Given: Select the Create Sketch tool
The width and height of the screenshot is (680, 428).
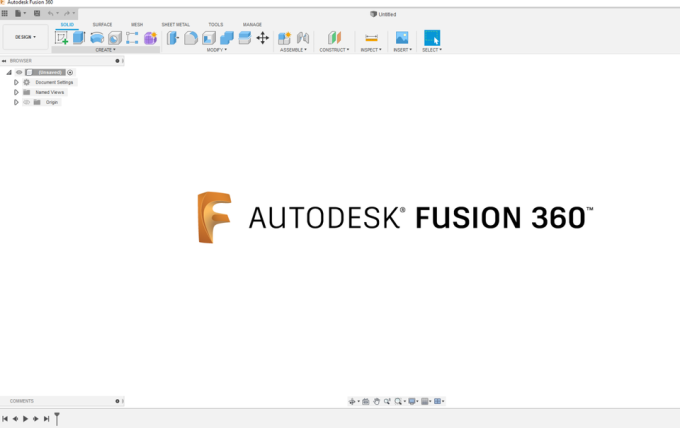Looking at the screenshot, I should click(x=61, y=38).
